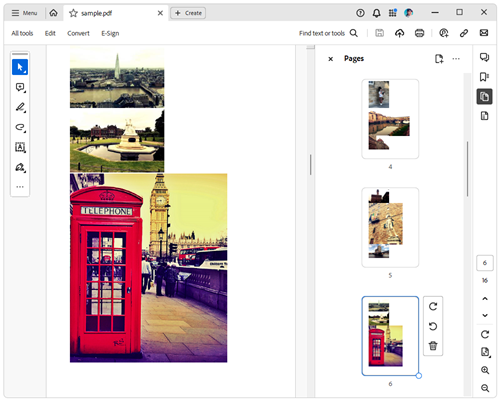Close the Pages panel

point(330,59)
